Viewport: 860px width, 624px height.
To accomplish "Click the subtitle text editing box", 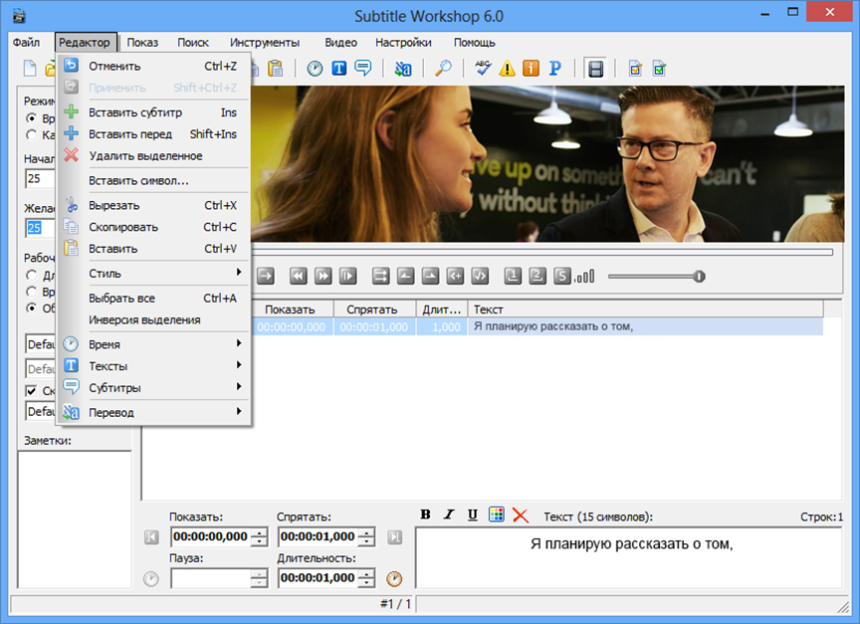I will click(x=629, y=558).
